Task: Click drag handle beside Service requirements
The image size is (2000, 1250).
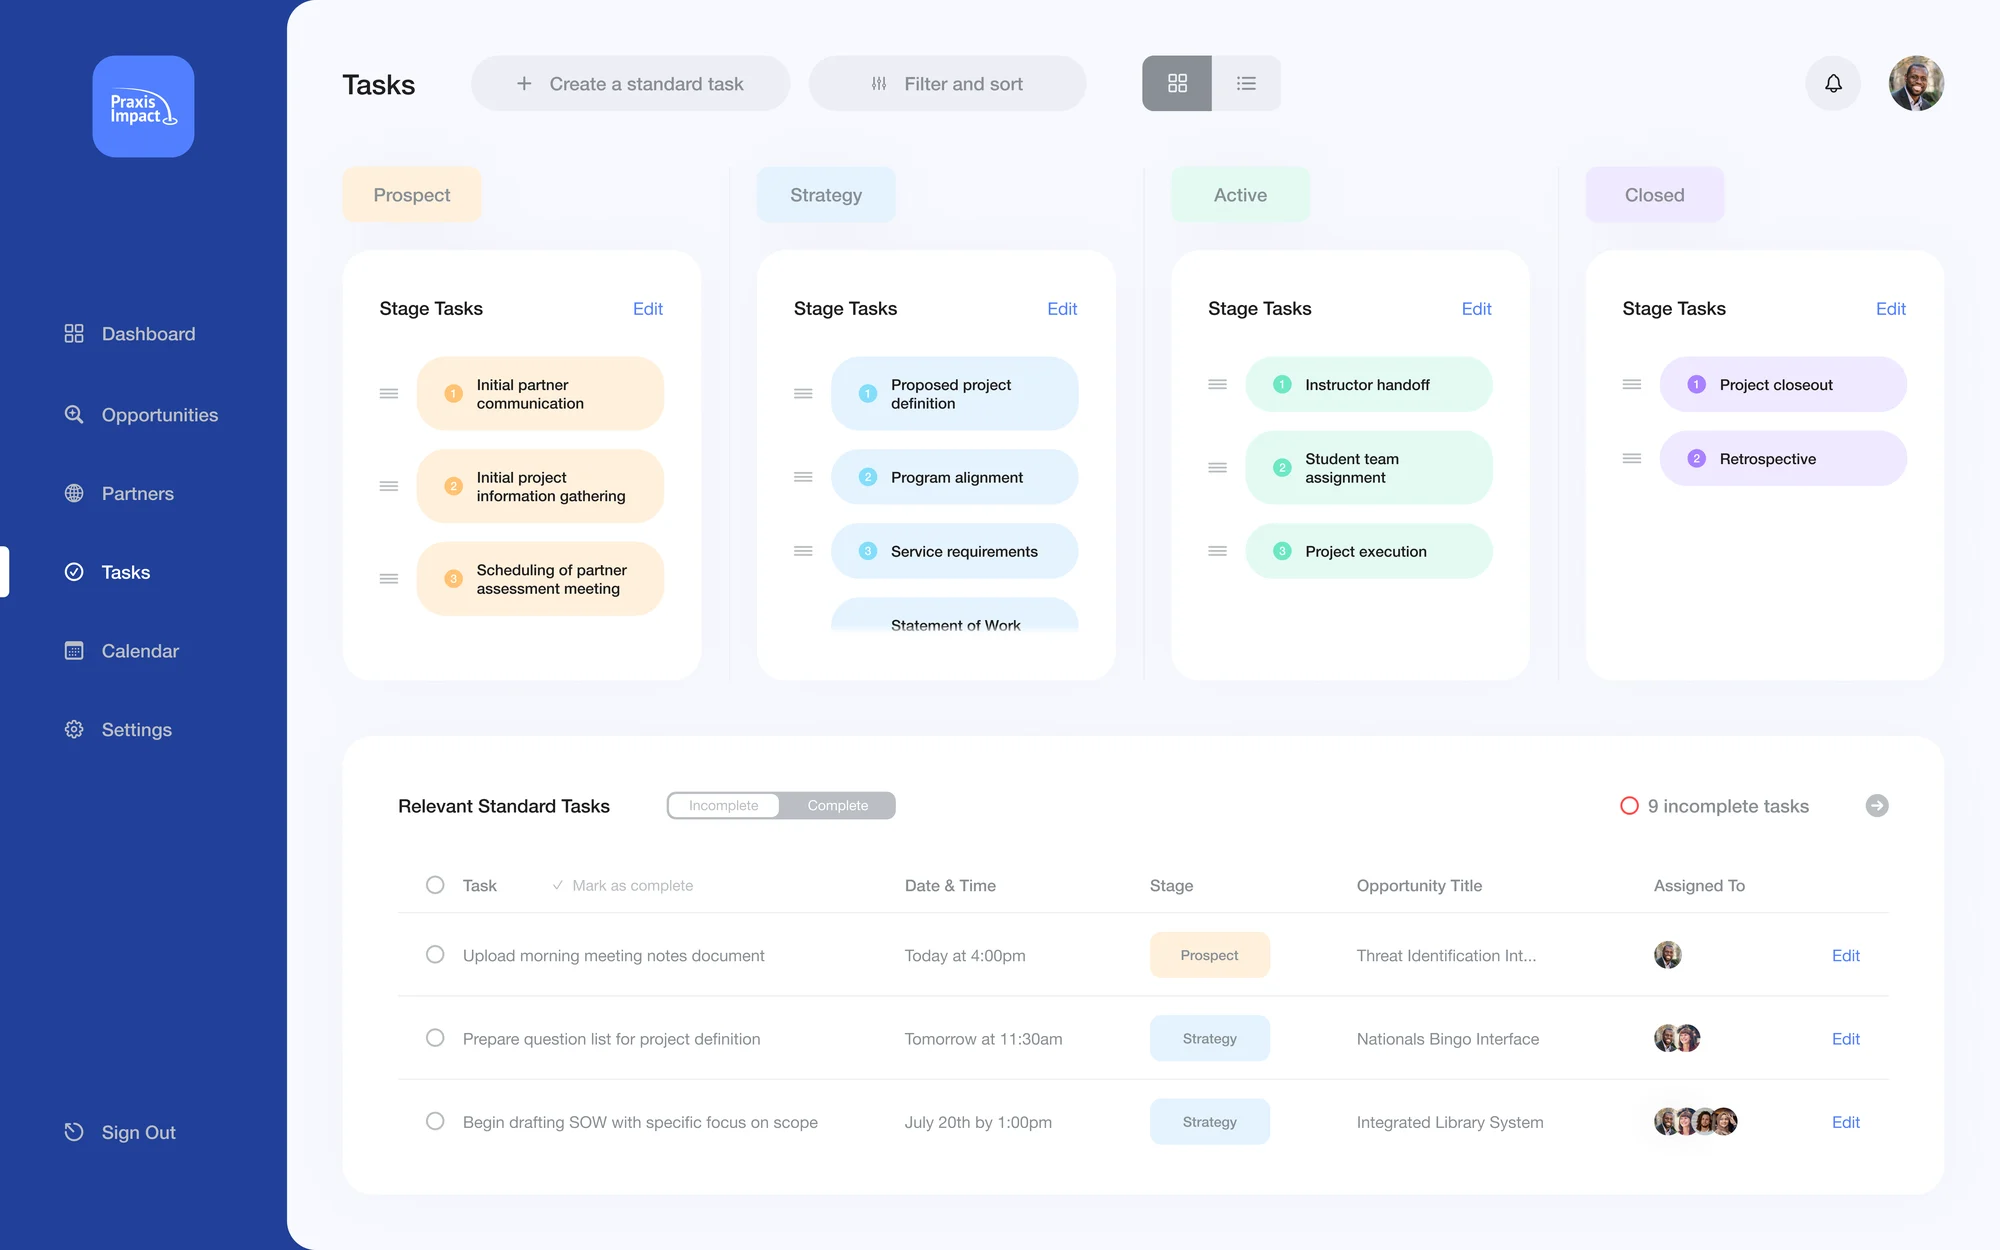Action: click(x=803, y=551)
